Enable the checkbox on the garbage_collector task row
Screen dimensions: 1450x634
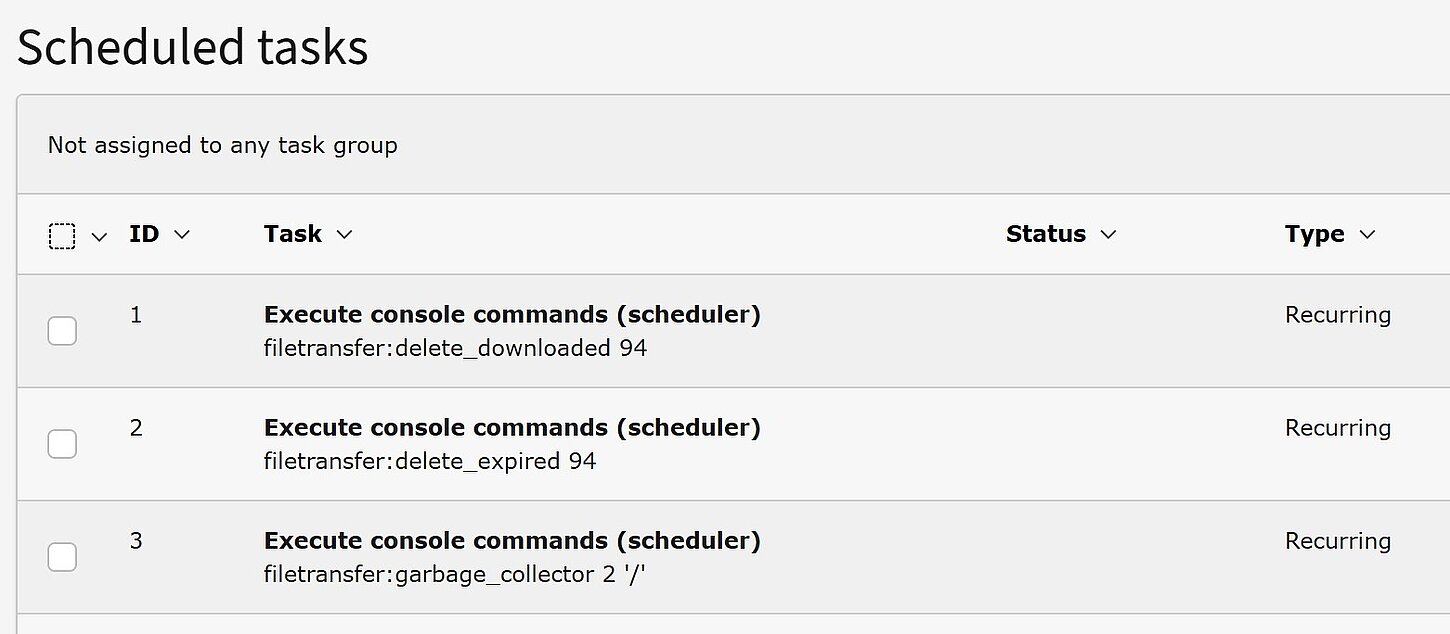click(62, 557)
